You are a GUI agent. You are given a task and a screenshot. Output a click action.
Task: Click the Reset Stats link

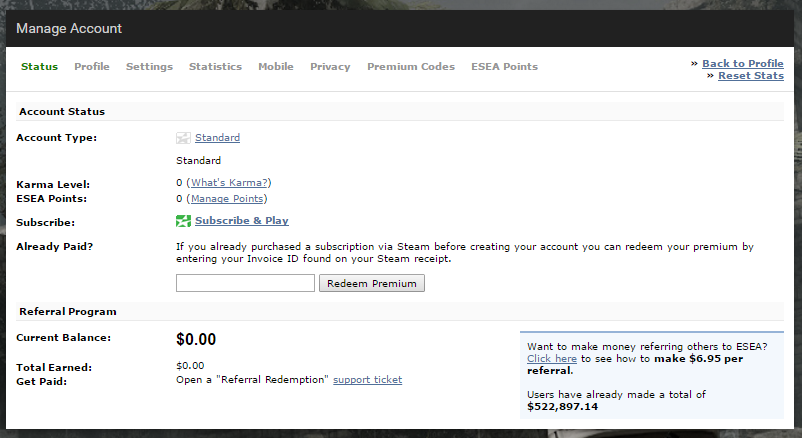click(x=751, y=76)
